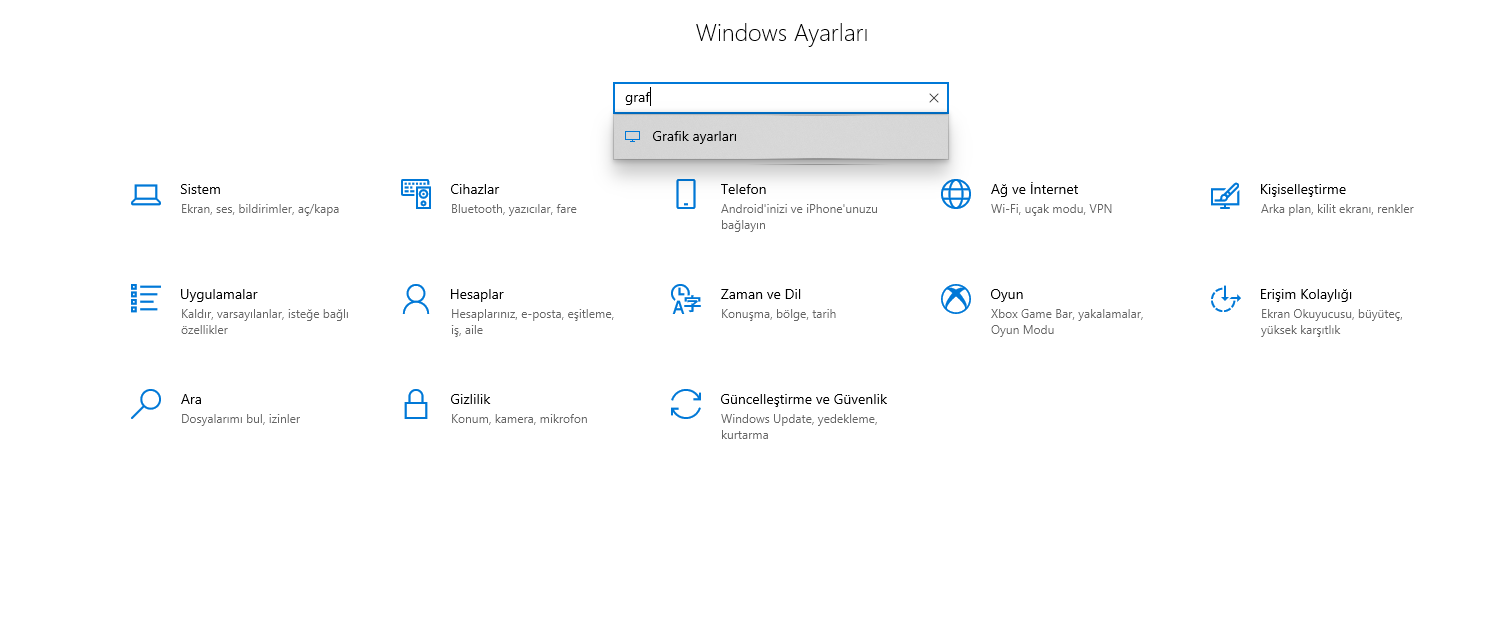The height and width of the screenshot is (641, 1505).
Task: Click the Windows Ayarları page heading
Action: (x=782, y=33)
